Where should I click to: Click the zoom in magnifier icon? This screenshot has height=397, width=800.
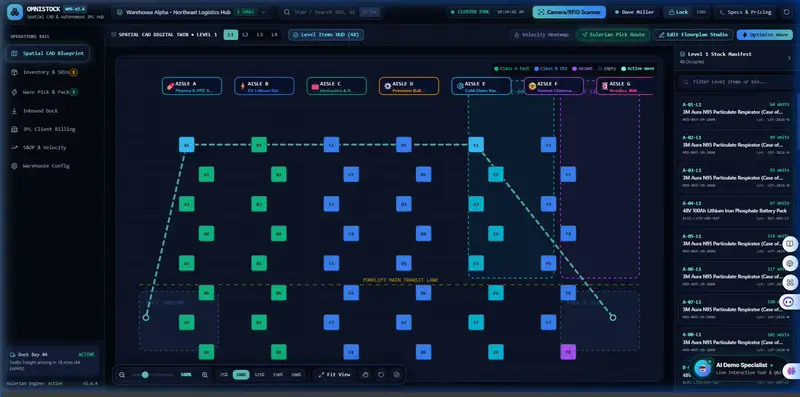coord(205,375)
